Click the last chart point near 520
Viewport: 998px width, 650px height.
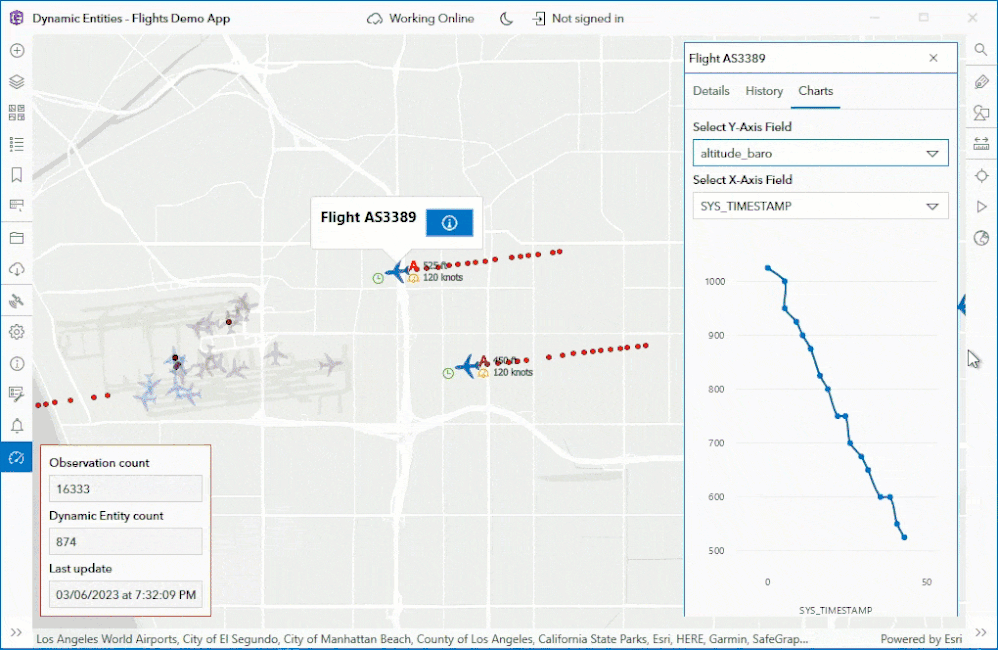click(904, 537)
